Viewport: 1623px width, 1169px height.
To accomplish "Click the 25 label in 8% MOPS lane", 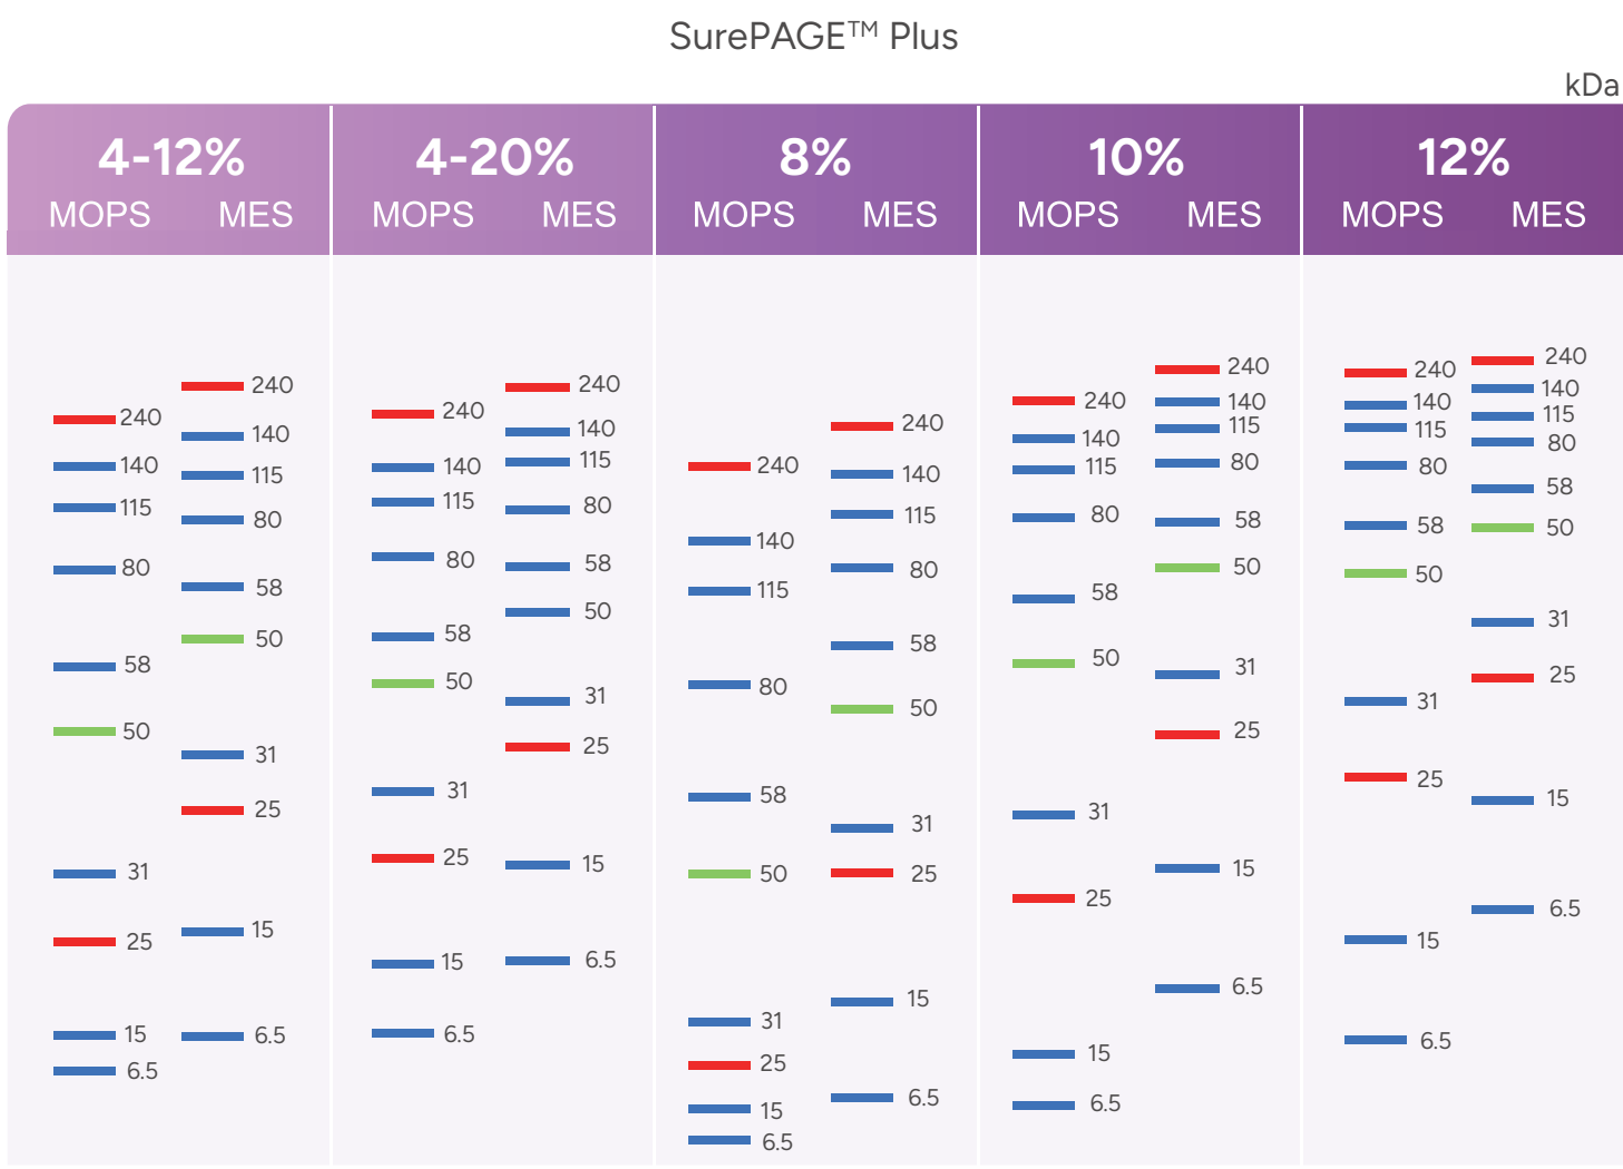I will [773, 1063].
